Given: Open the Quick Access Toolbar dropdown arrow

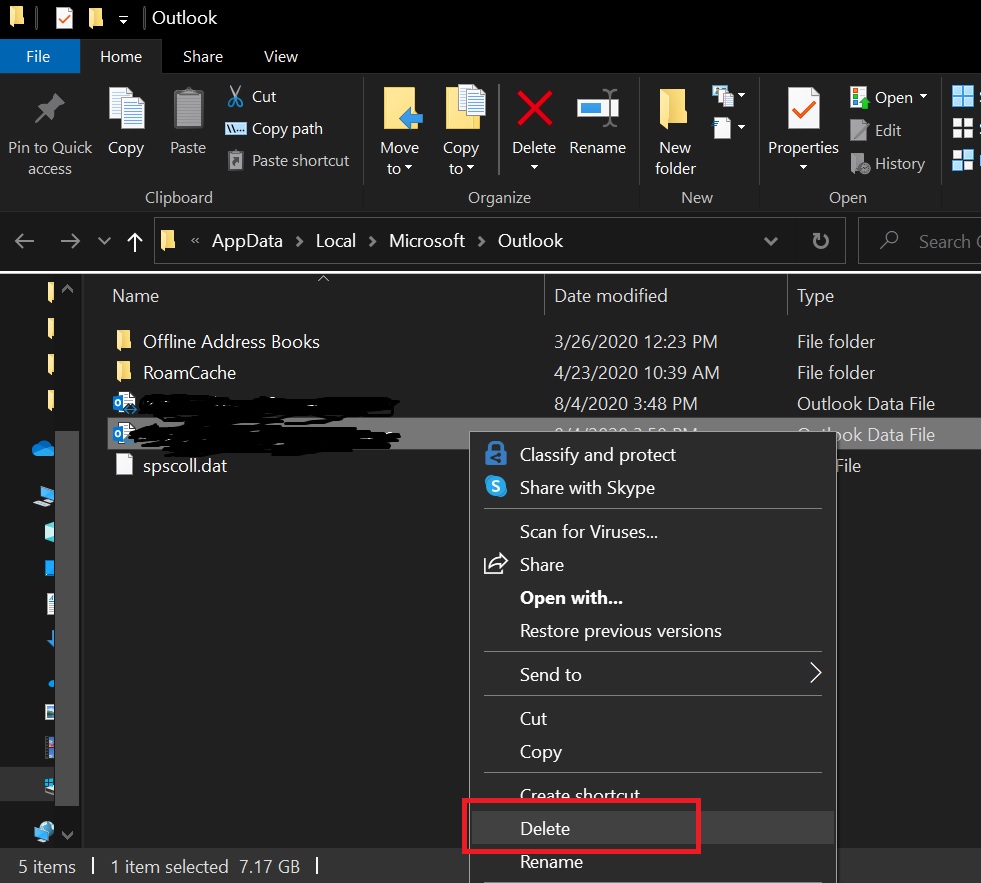Looking at the screenshot, I should point(122,17).
